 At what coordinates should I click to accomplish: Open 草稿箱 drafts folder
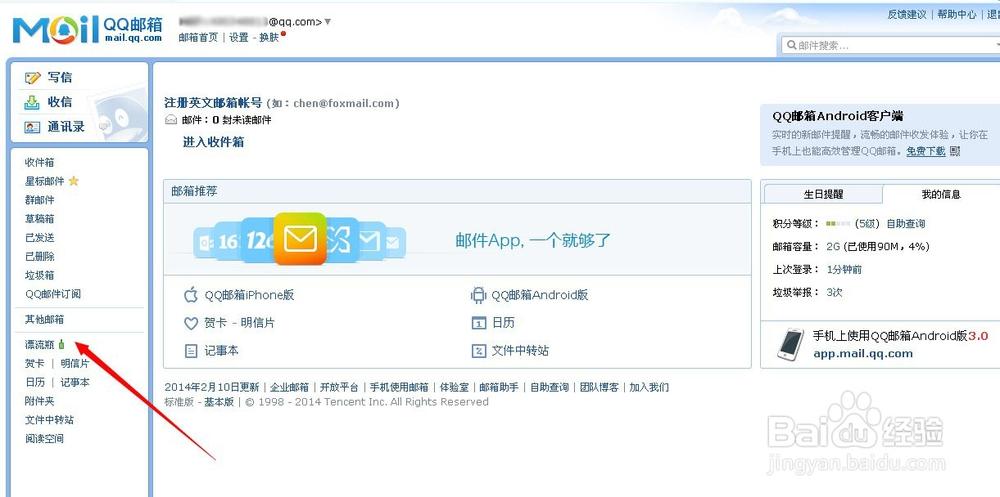(40, 219)
